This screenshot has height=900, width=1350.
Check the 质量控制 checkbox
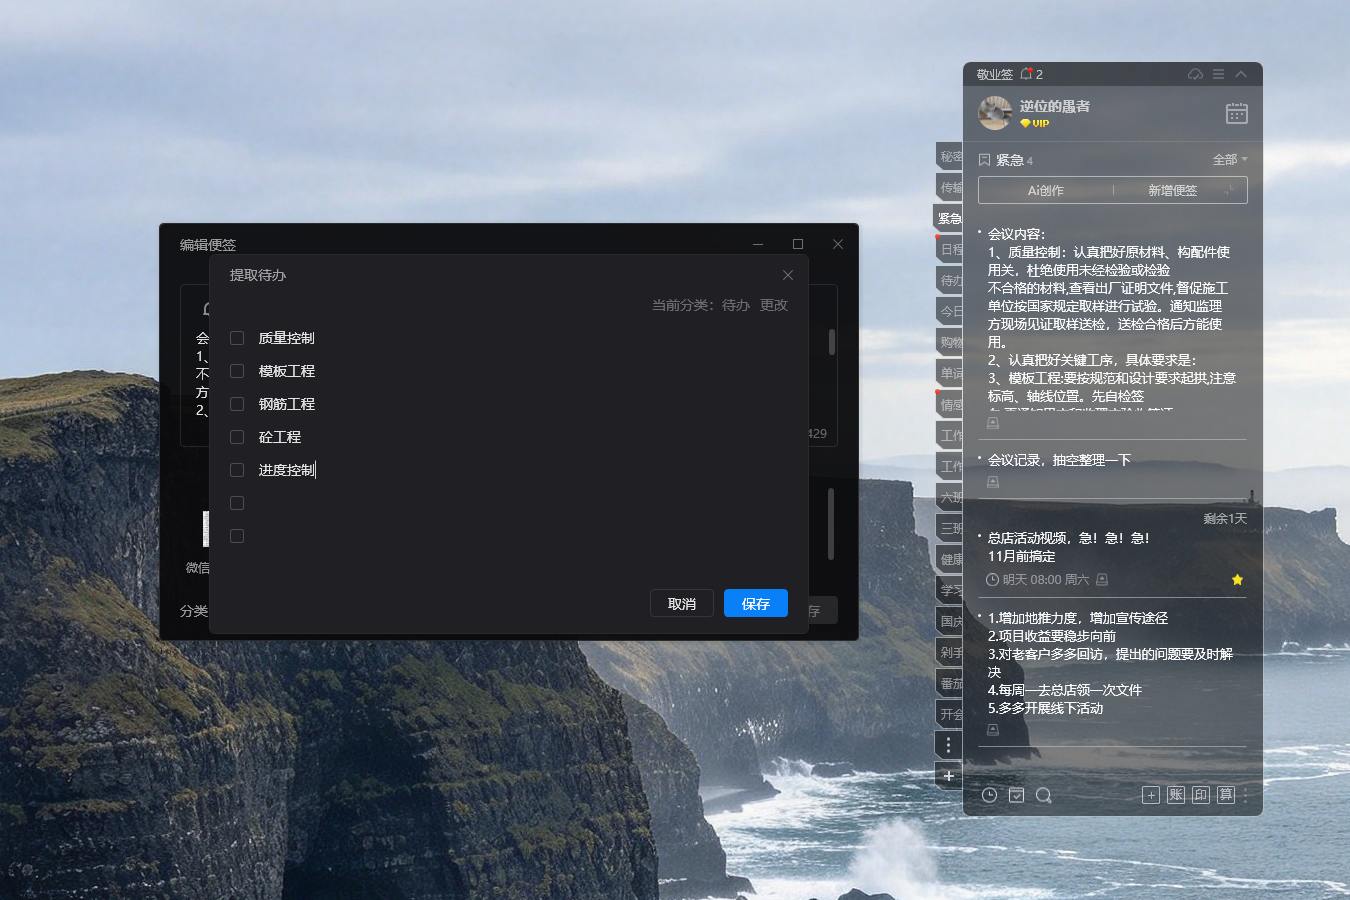coord(237,338)
